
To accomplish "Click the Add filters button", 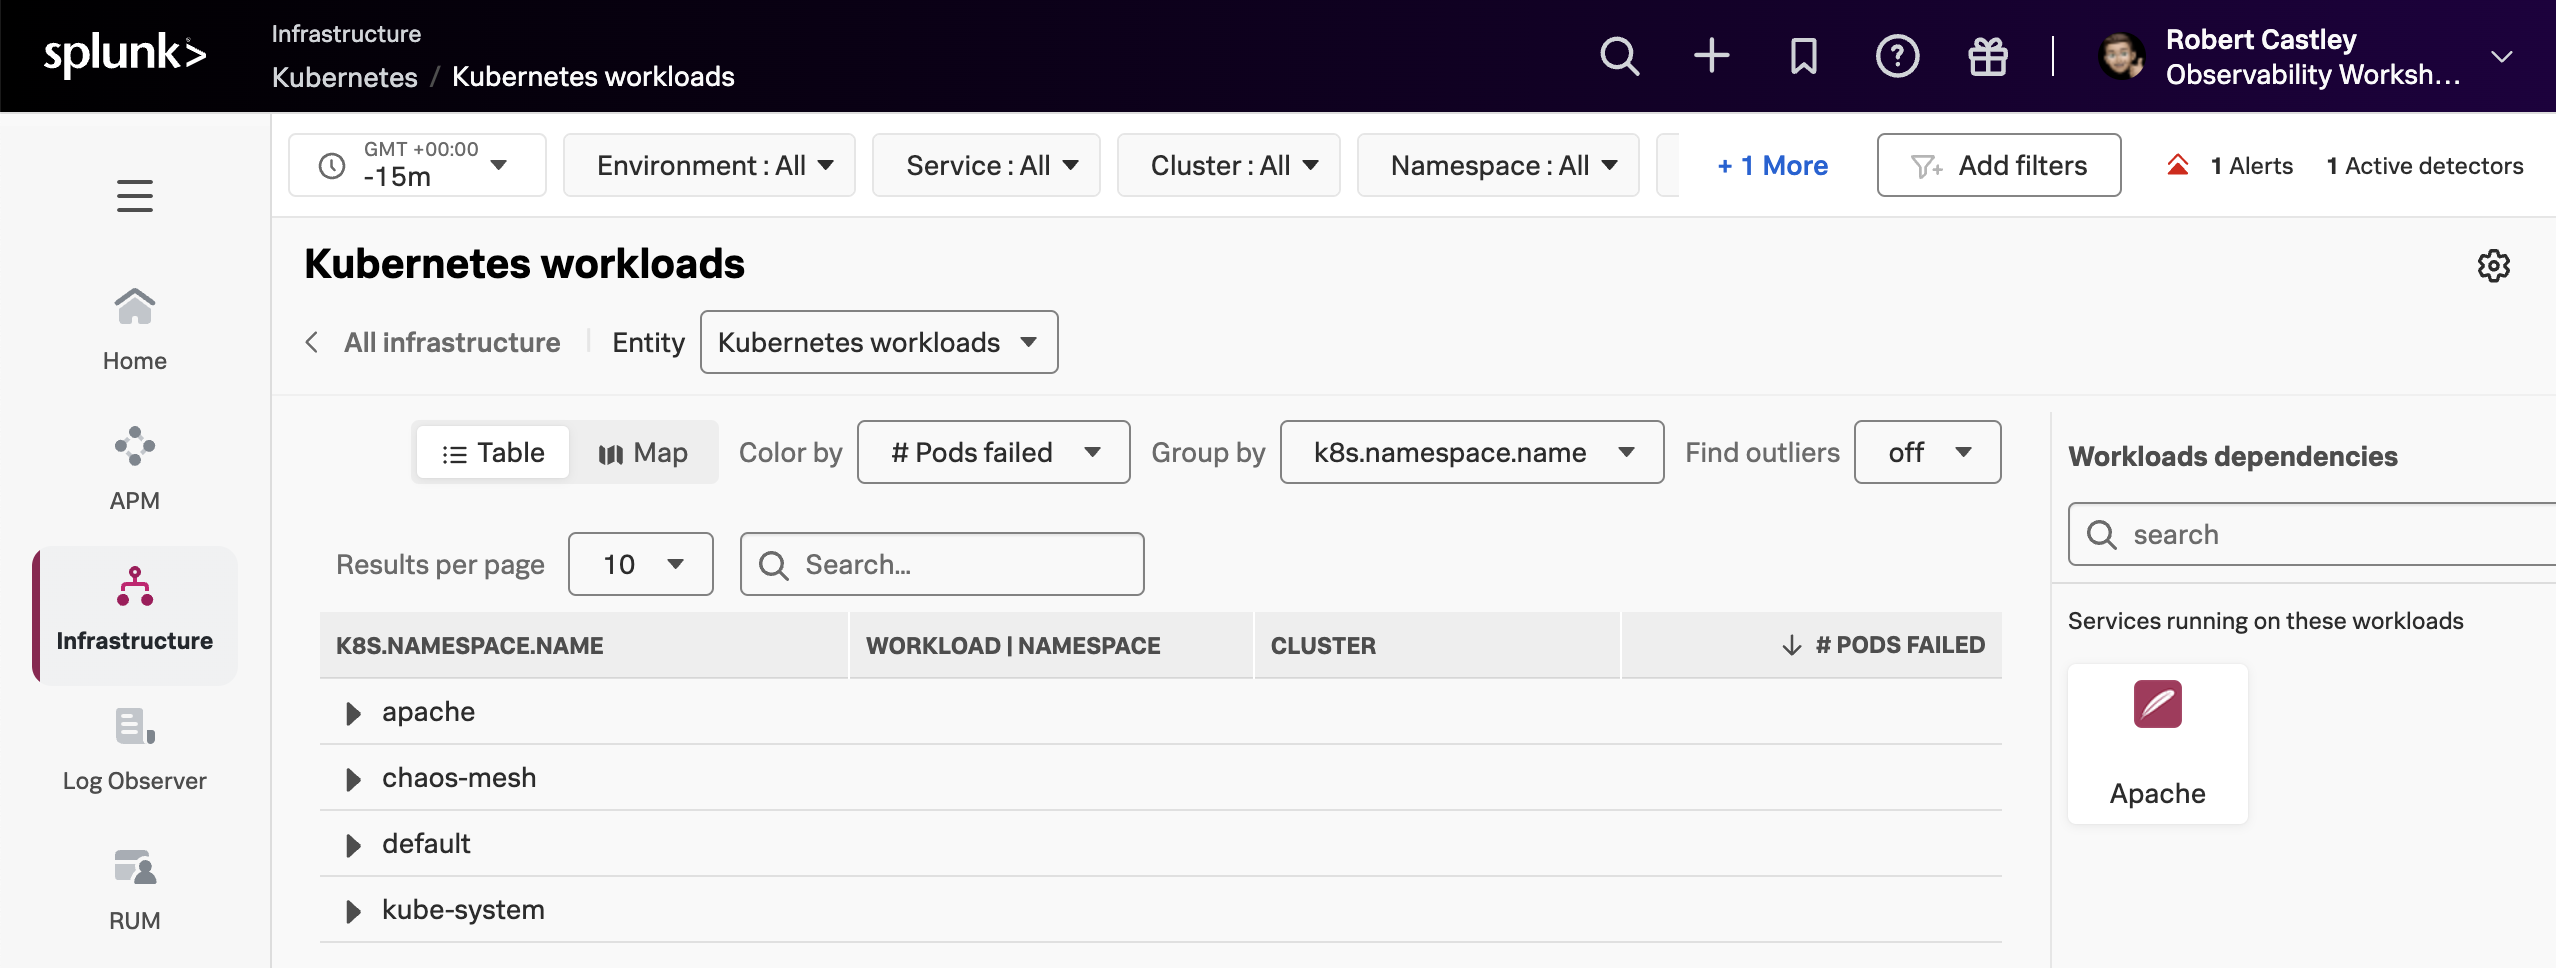I will (1998, 166).
